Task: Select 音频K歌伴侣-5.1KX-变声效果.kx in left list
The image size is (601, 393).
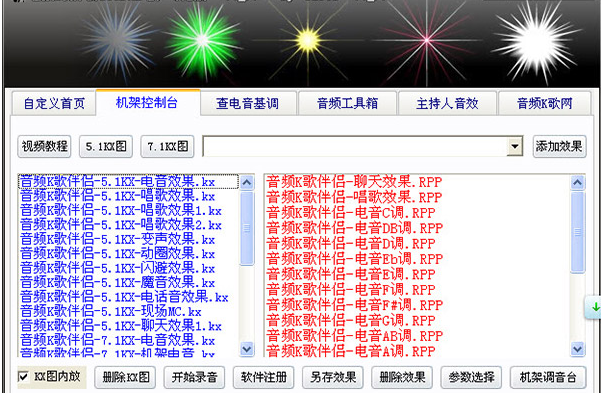Action: [117, 240]
